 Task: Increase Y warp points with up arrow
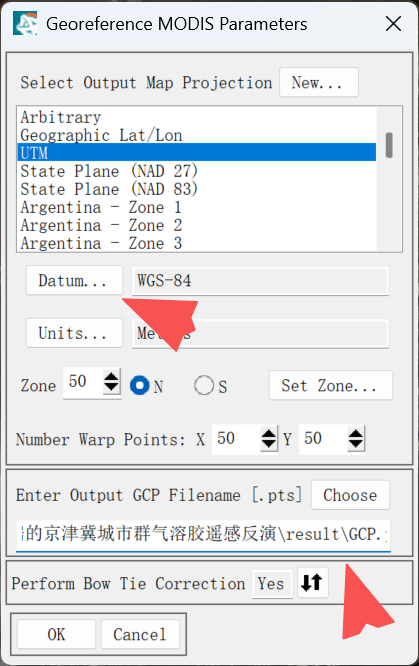[x=356, y=434]
